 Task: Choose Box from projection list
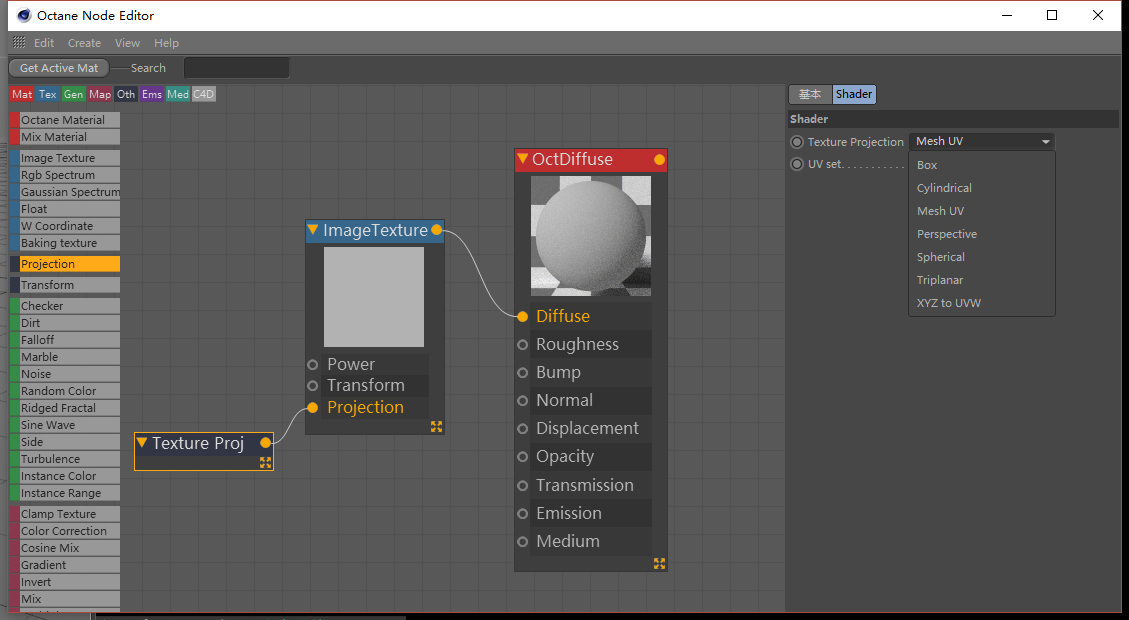pyautogui.click(x=982, y=165)
